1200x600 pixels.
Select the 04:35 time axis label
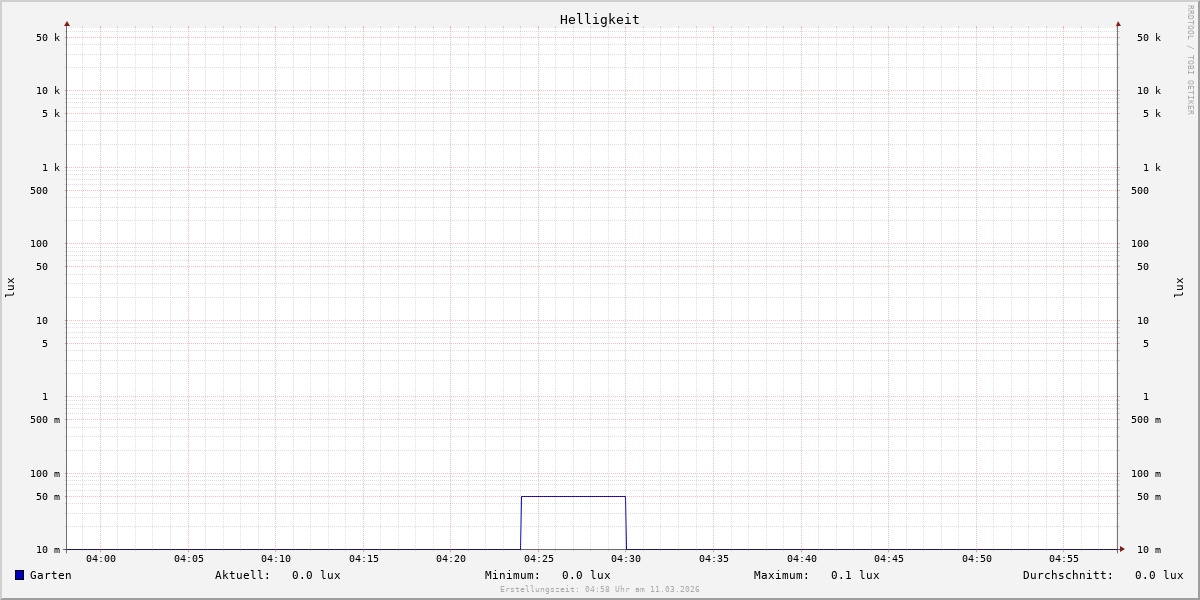[x=714, y=559]
